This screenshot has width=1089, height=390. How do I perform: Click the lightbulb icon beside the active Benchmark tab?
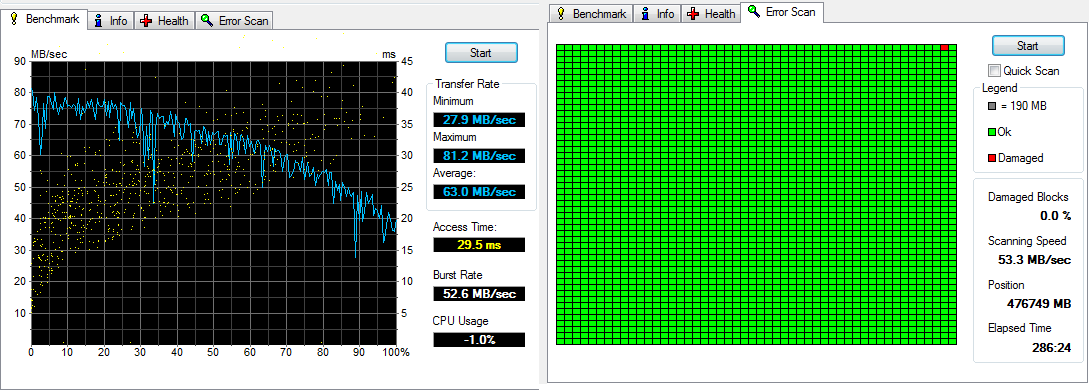[14, 19]
